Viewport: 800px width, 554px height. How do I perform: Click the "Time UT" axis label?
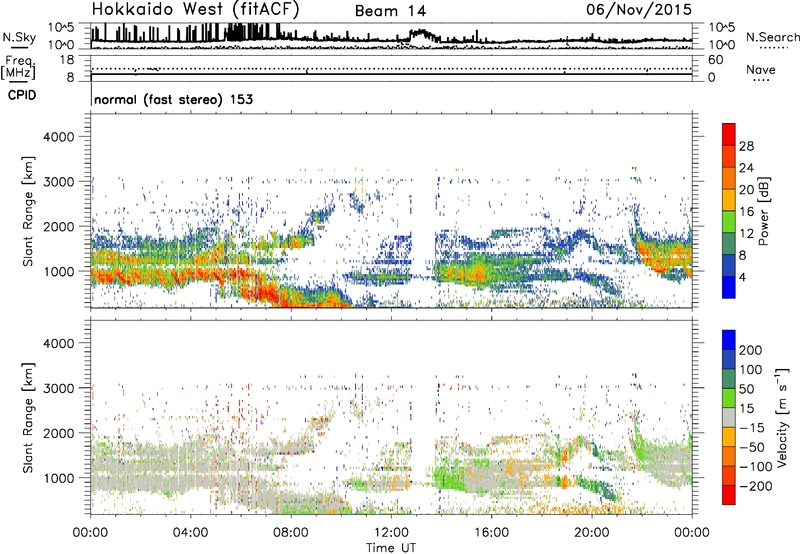(391, 548)
